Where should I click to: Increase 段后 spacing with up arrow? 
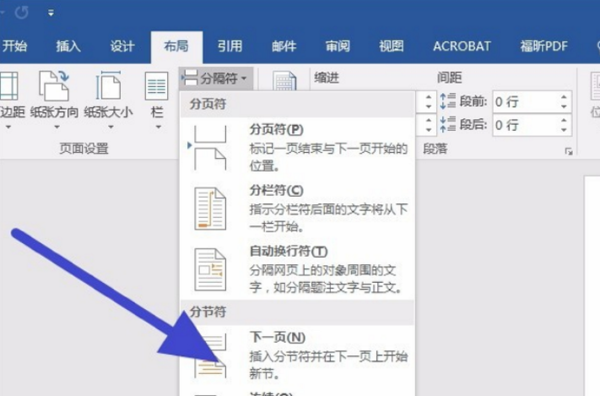[564, 120]
